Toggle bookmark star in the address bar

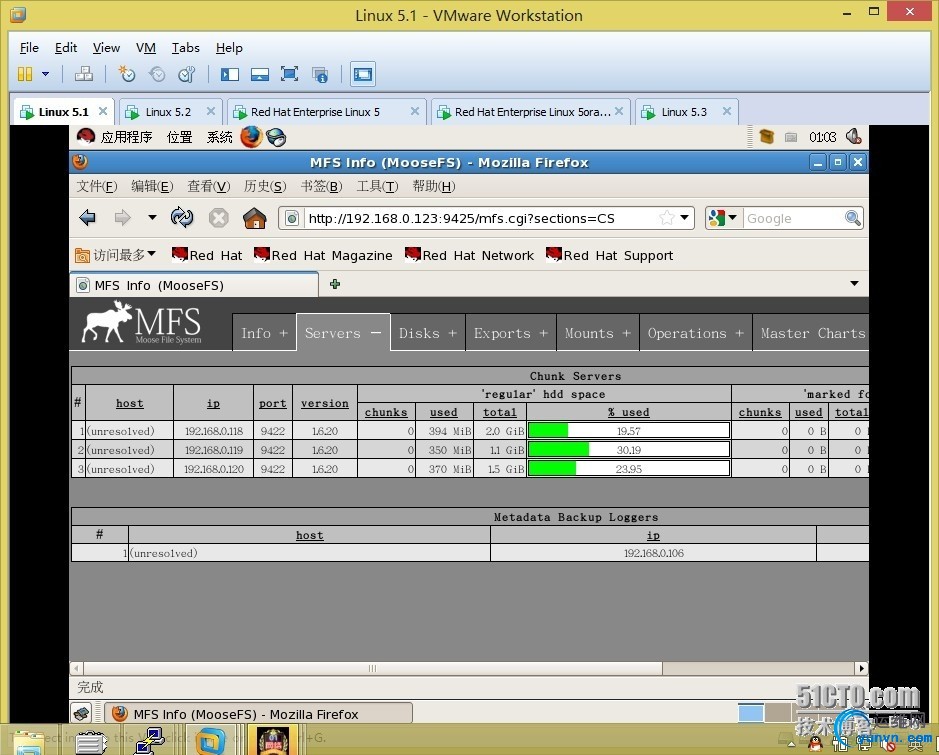(666, 218)
